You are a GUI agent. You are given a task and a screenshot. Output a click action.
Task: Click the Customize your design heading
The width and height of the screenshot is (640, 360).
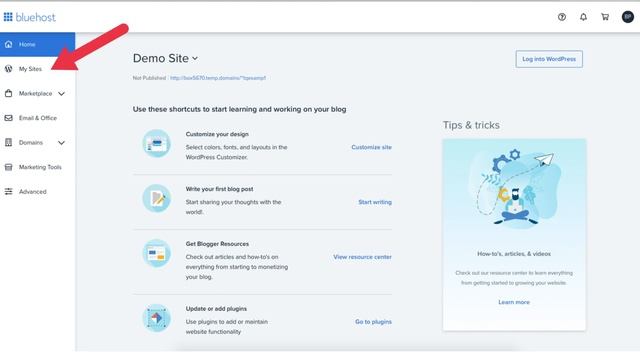click(217, 134)
